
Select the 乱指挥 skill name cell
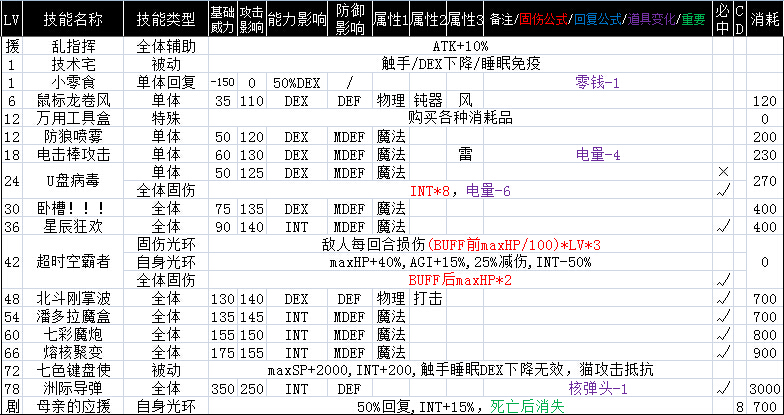(73, 47)
